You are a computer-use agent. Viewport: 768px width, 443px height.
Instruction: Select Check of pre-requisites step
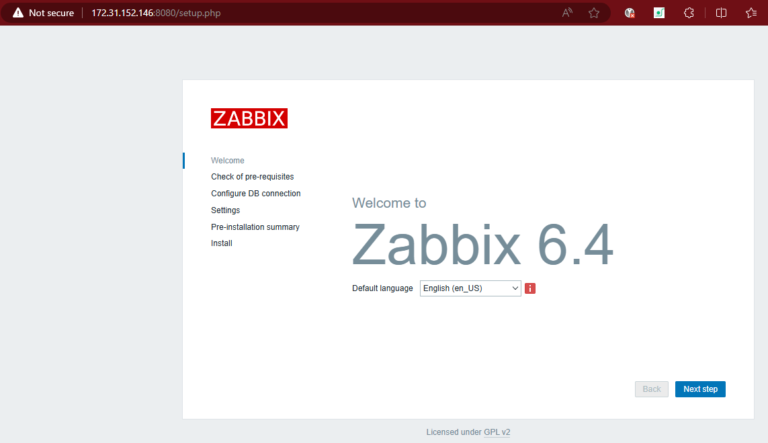coord(252,177)
